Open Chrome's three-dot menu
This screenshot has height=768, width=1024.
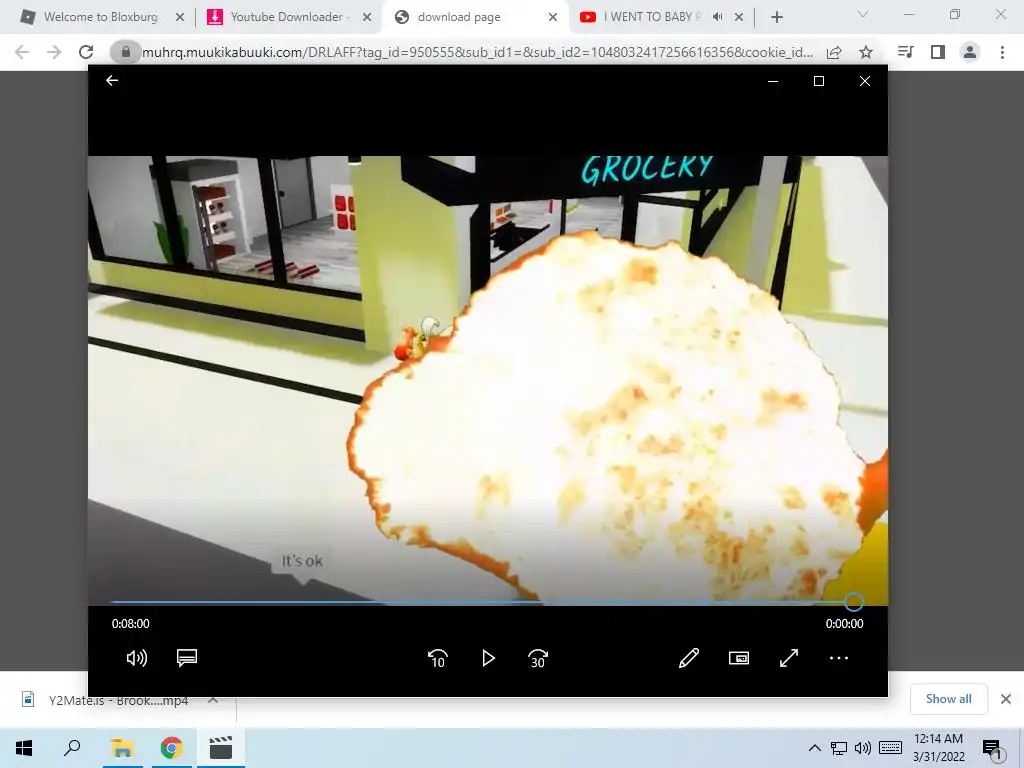click(1002, 52)
